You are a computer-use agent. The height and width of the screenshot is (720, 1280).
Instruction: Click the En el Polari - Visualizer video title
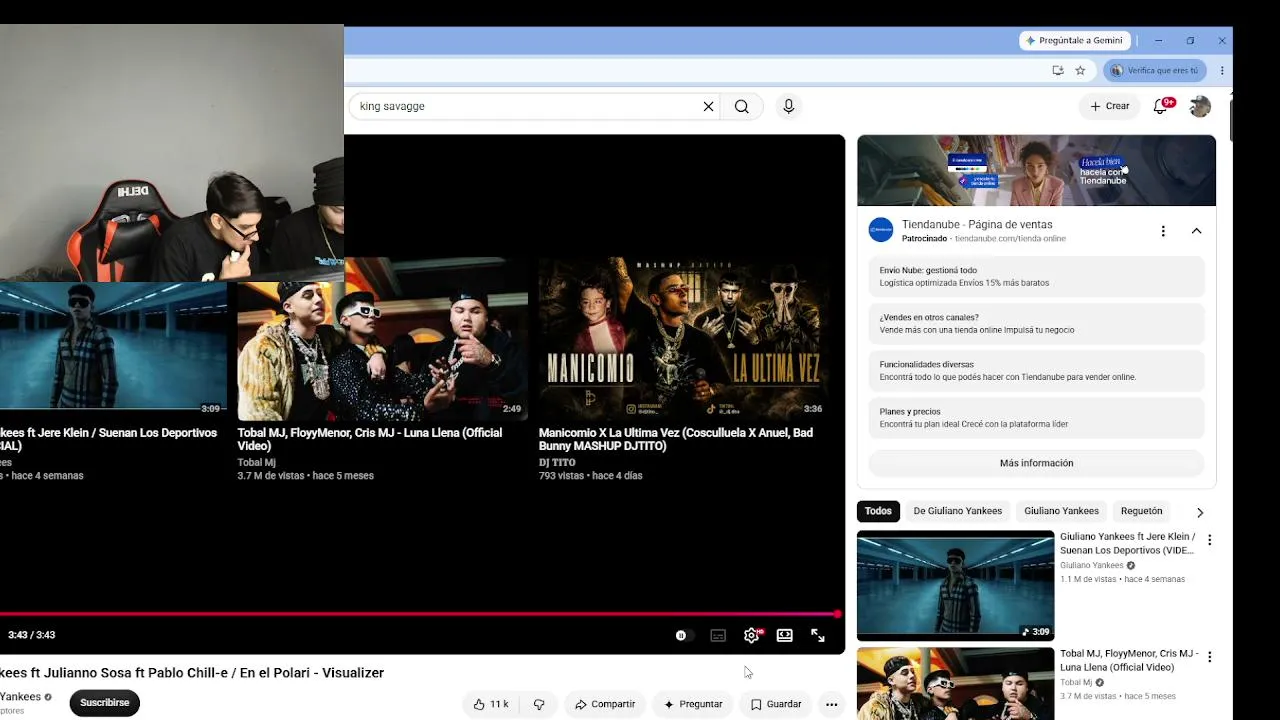[192, 673]
